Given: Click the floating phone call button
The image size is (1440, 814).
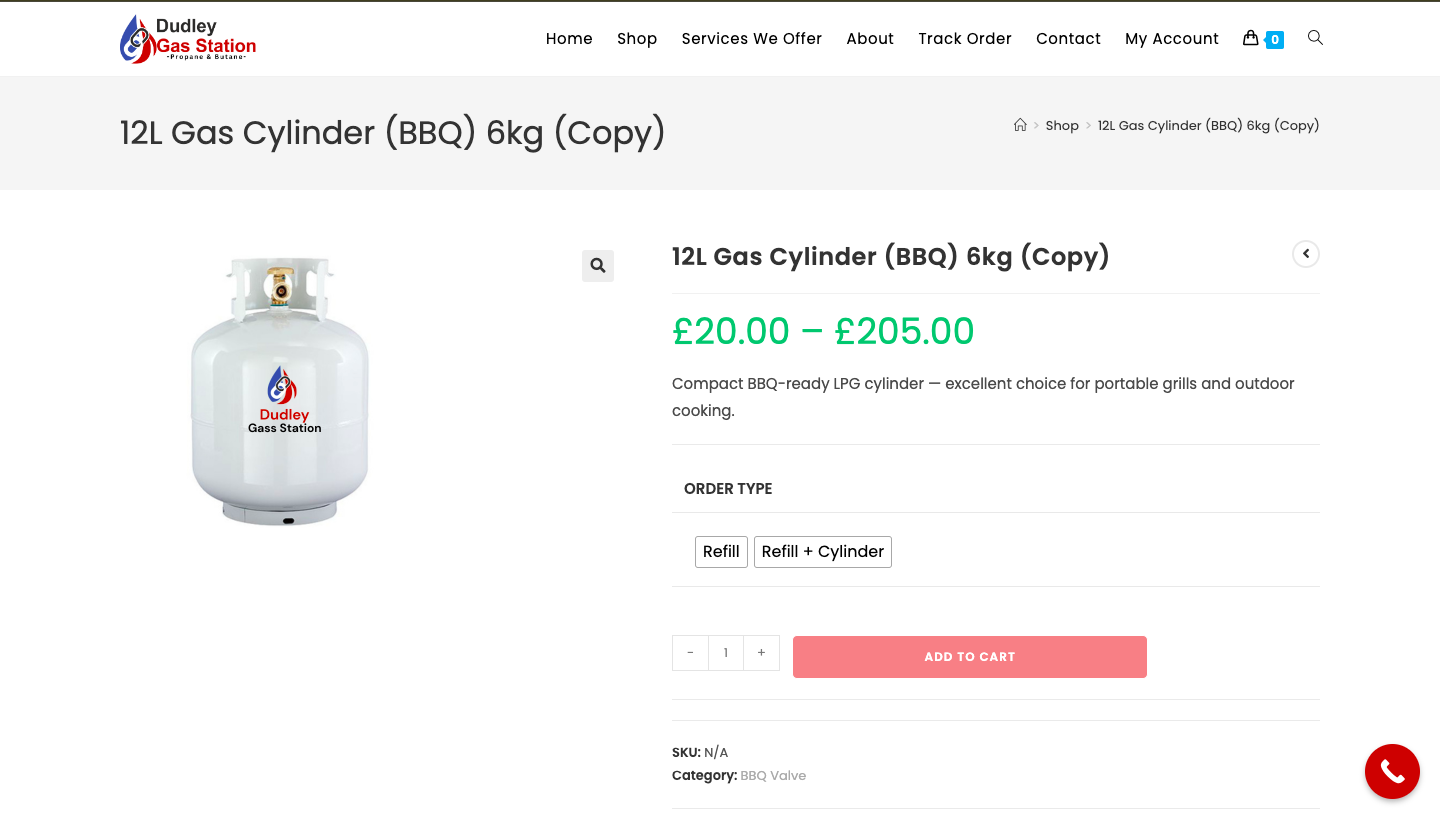Looking at the screenshot, I should tap(1392, 771).
